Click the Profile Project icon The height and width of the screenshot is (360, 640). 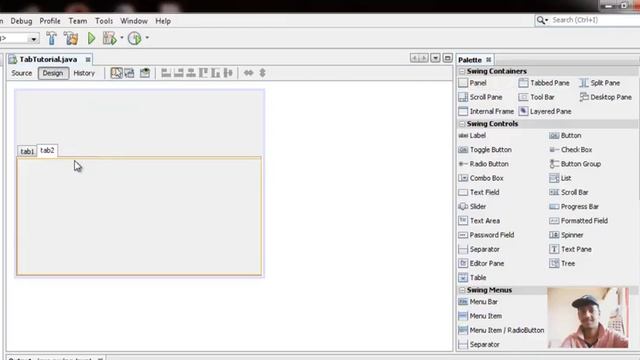pos(135,38)
